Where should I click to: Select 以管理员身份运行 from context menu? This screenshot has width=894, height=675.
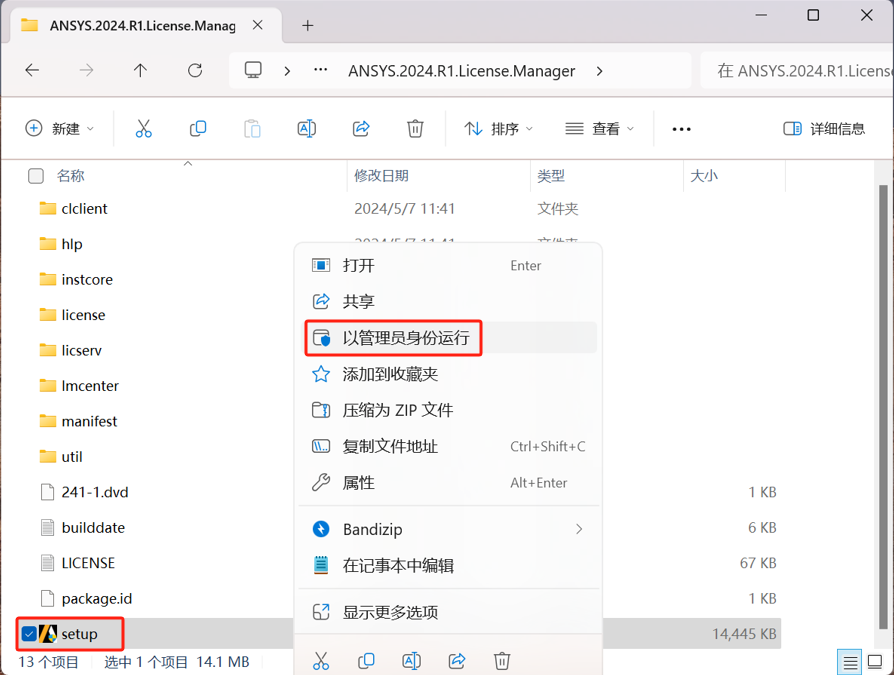[x=405, y=338]
